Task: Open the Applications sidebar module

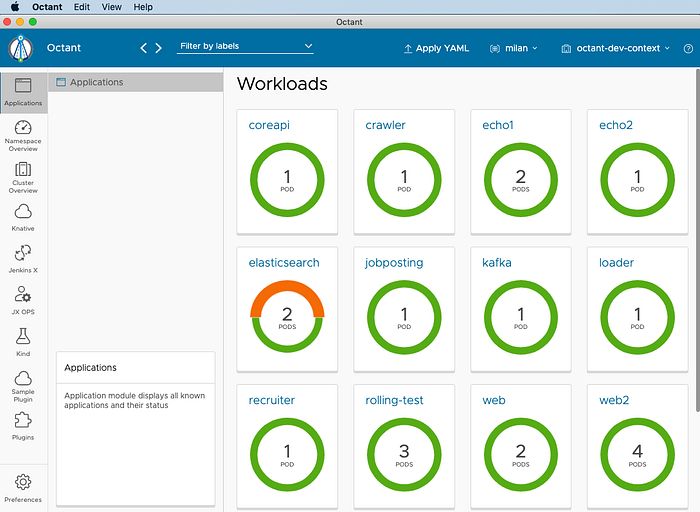Action: tap(23, 93)
